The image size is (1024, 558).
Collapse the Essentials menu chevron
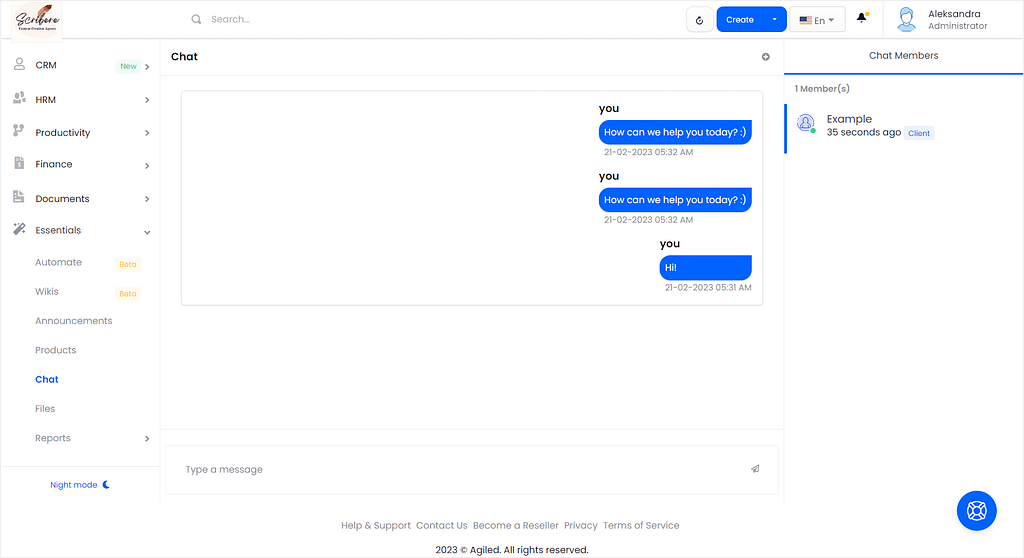coord(147,233)
